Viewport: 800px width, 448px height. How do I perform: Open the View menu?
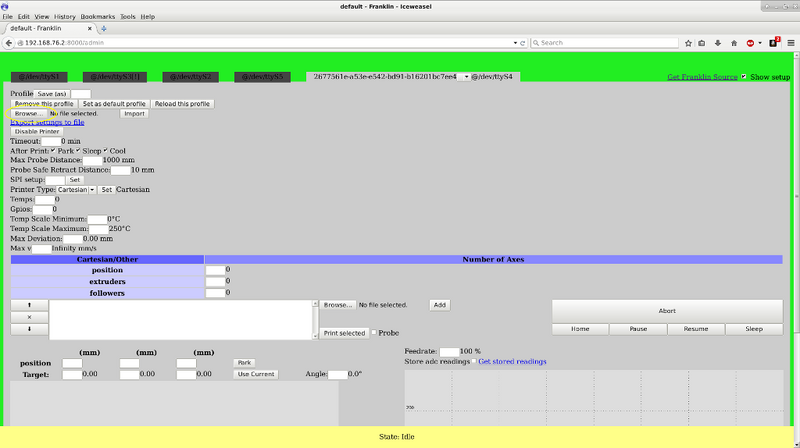tap(42, 17)
